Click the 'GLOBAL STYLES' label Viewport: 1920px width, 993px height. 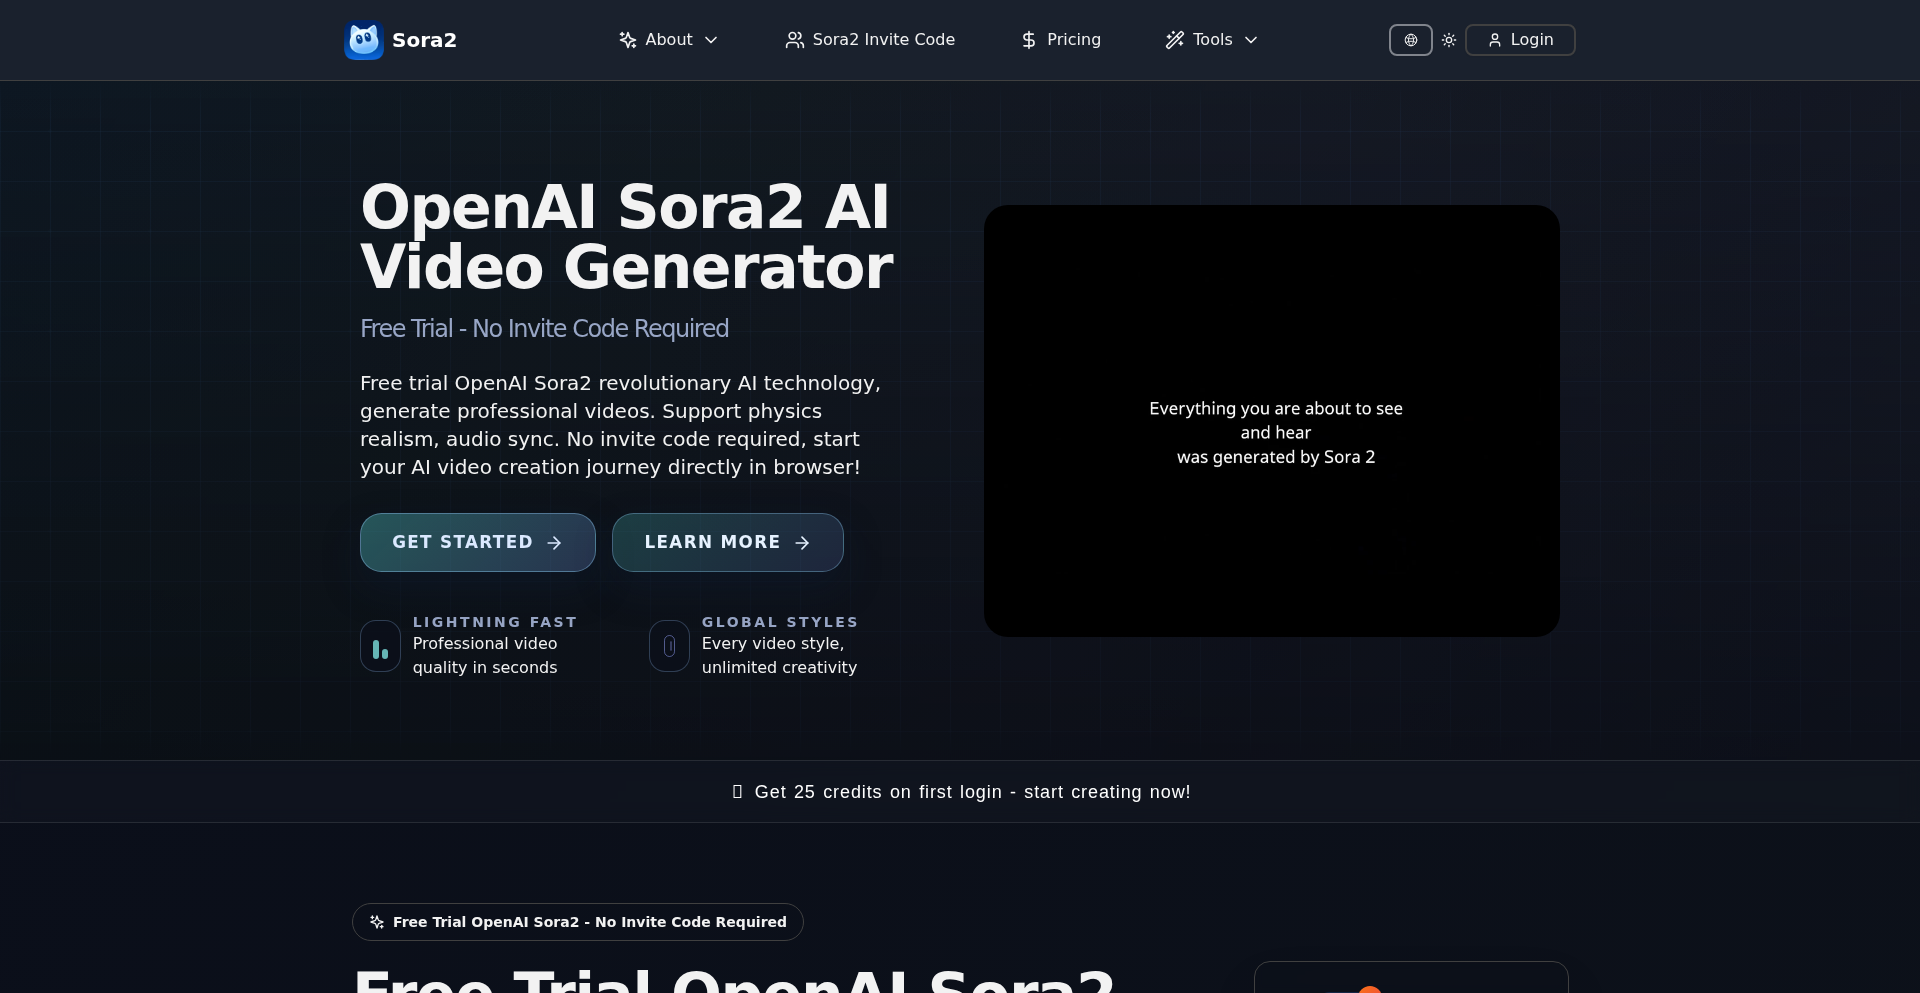point(780,622)
